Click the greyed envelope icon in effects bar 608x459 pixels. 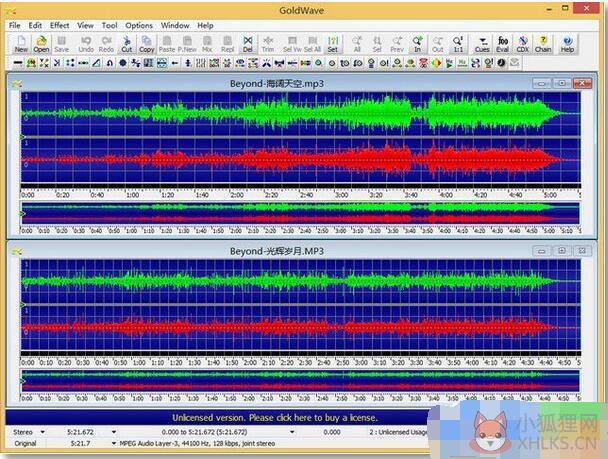tap(515, 63)
